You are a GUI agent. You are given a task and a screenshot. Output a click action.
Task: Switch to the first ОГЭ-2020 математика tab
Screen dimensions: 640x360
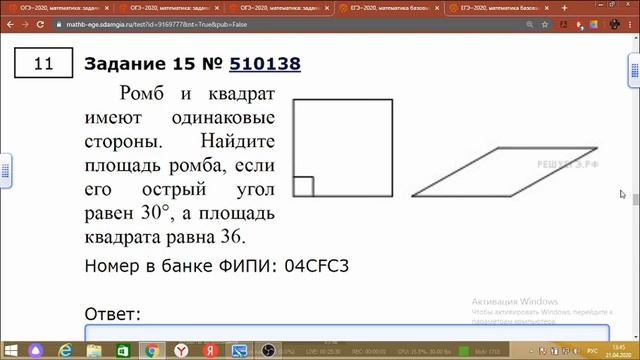coord(59,8)
